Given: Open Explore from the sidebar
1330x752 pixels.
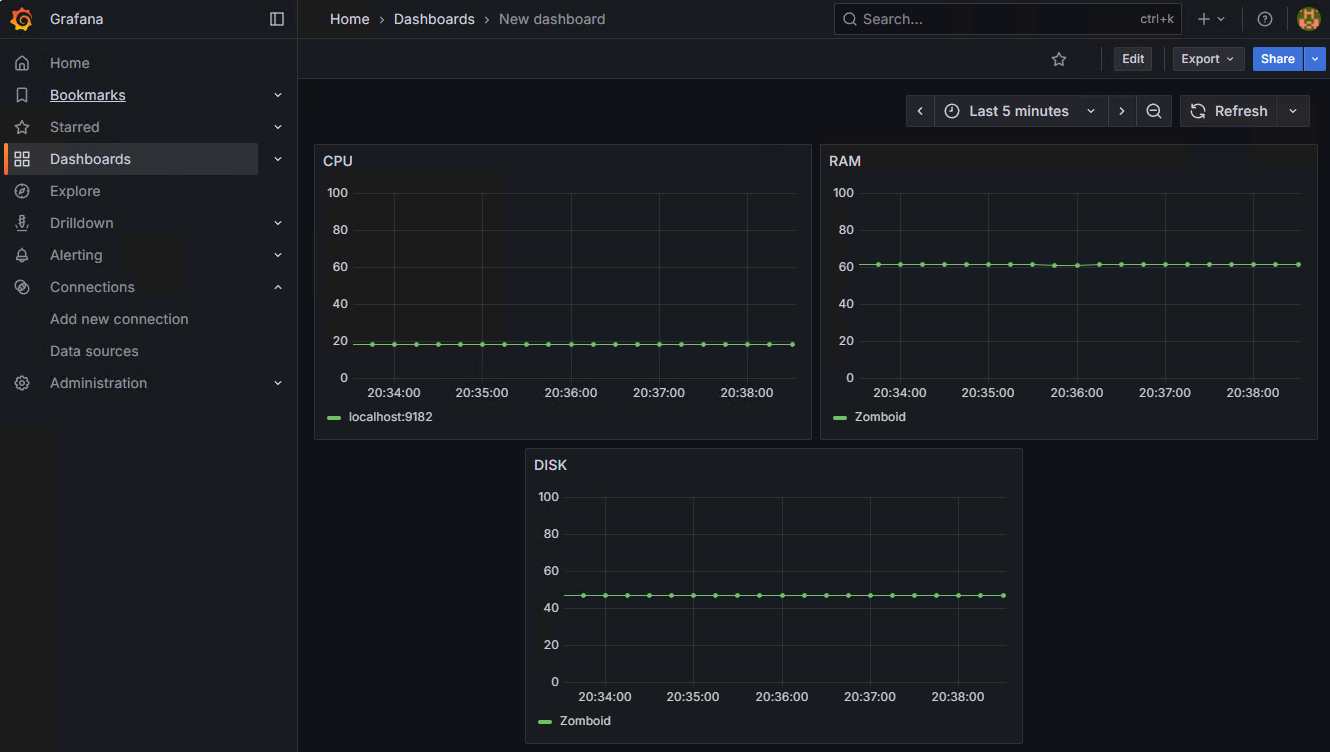Looking at the screenshot, I should pos(75,191).
